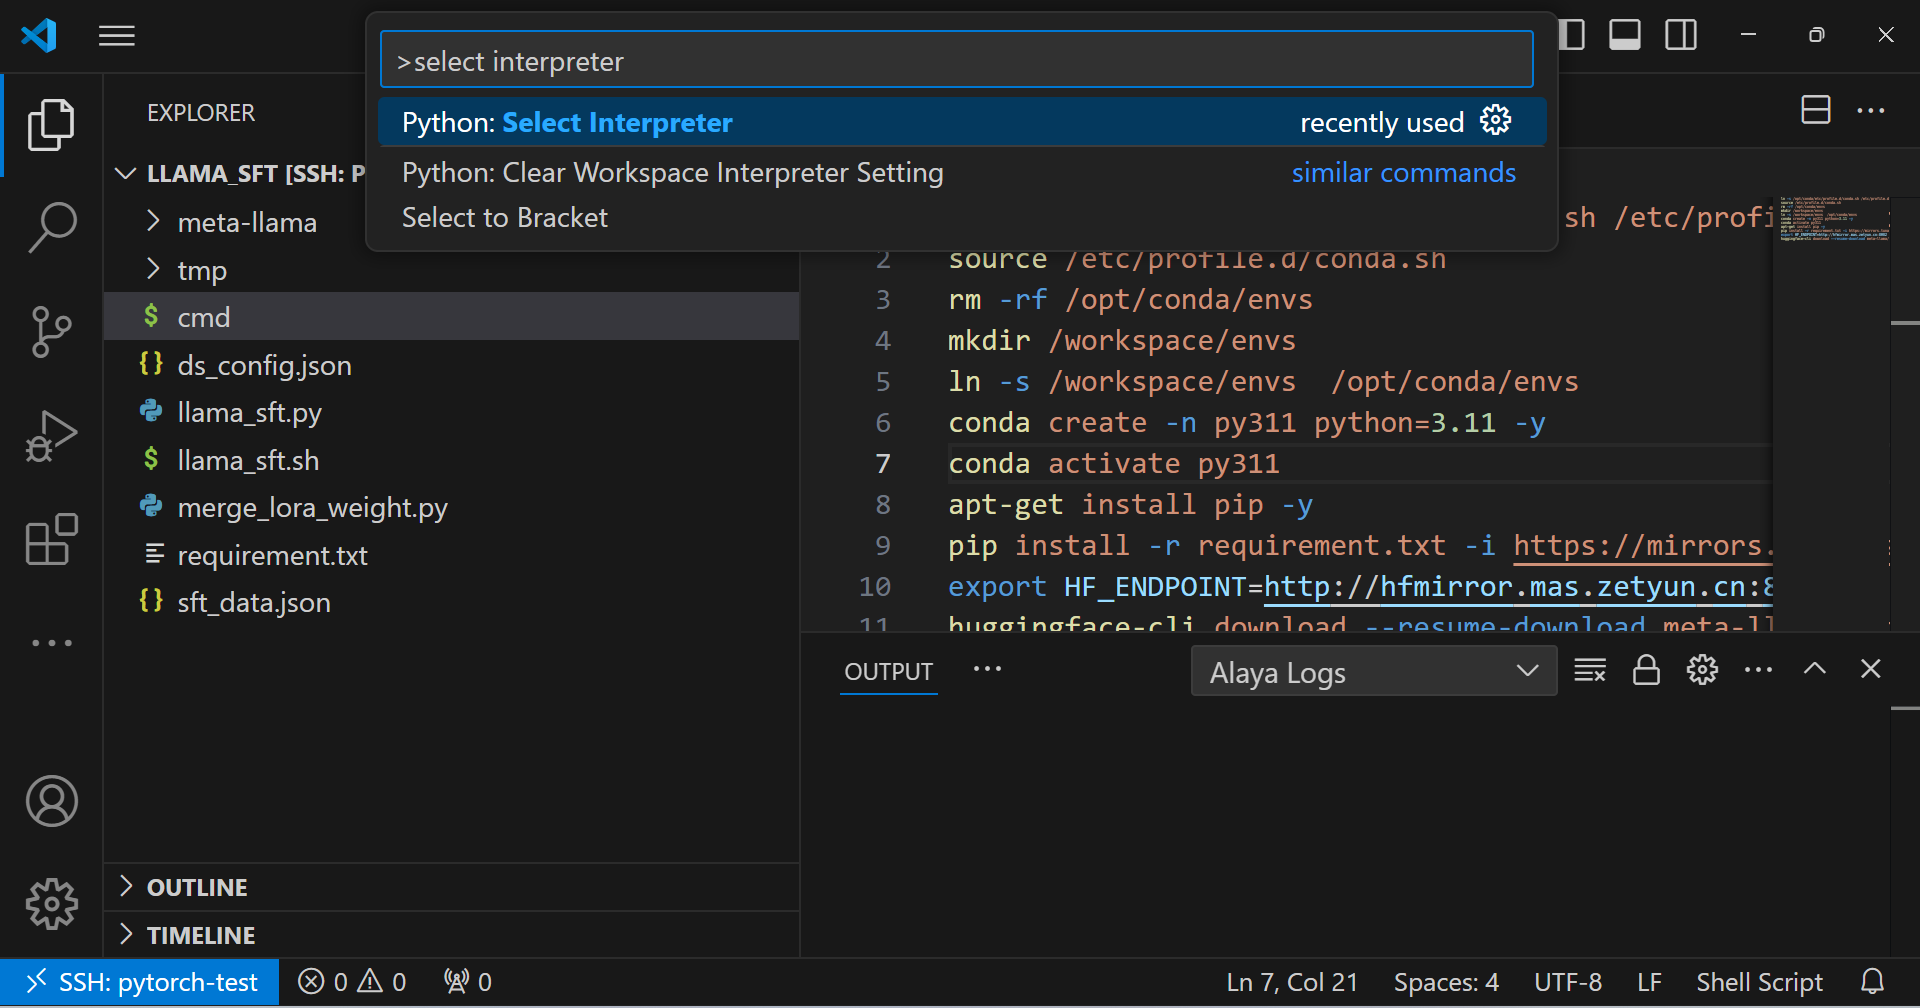The width and height of the screenshot is (1920, 1008).
Task: Toggle the bottom panel layout button
Action: [1624, 35]
